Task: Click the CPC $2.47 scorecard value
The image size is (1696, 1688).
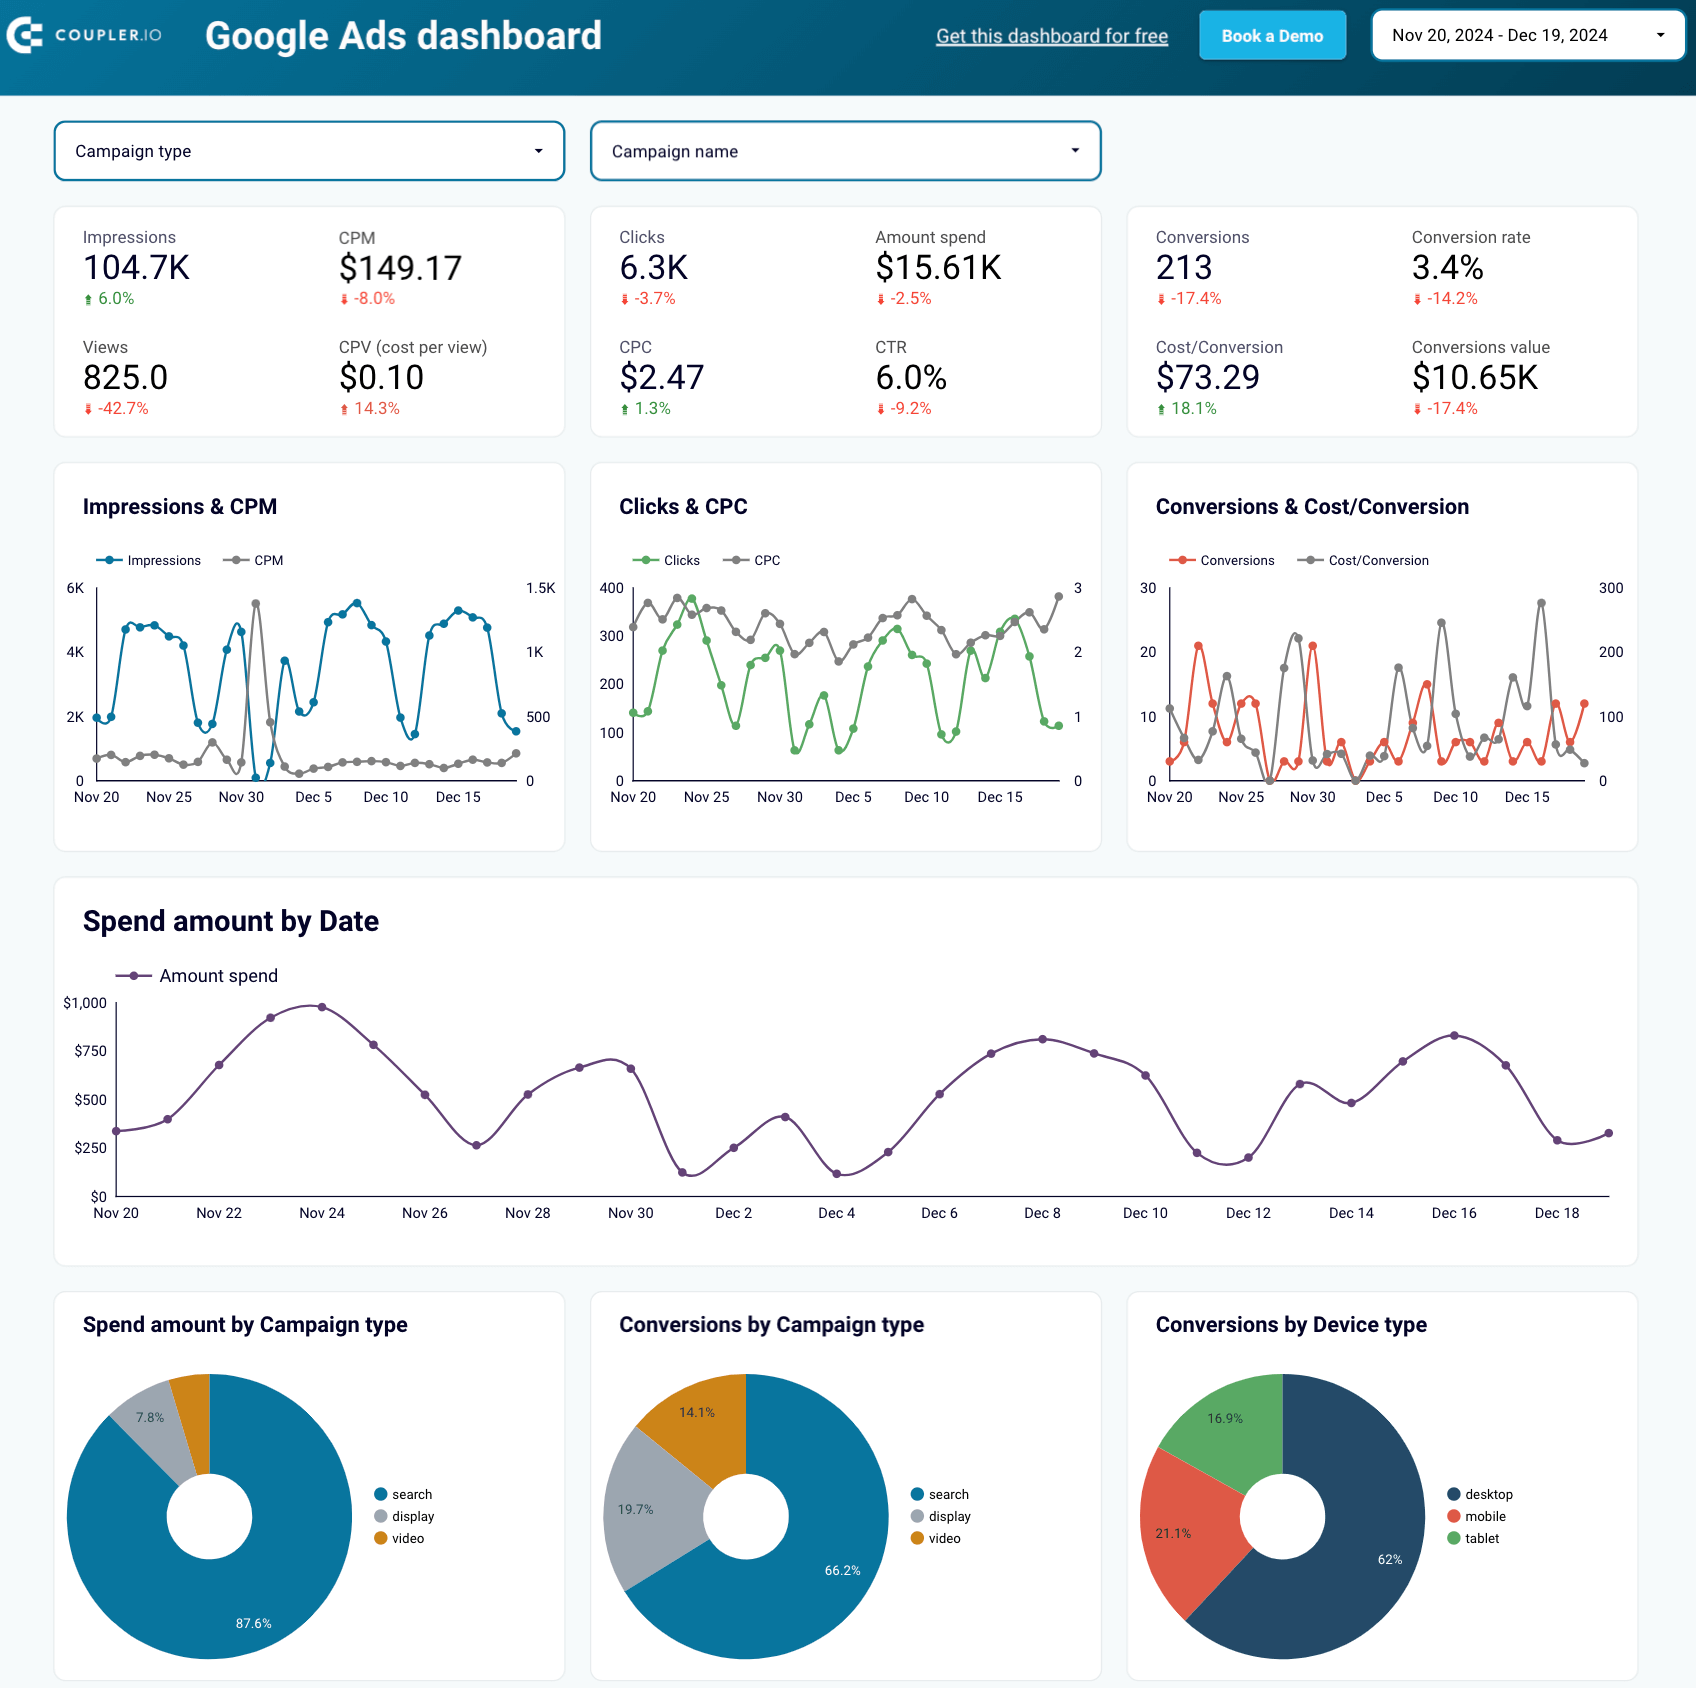Action: tap(661, 378)
